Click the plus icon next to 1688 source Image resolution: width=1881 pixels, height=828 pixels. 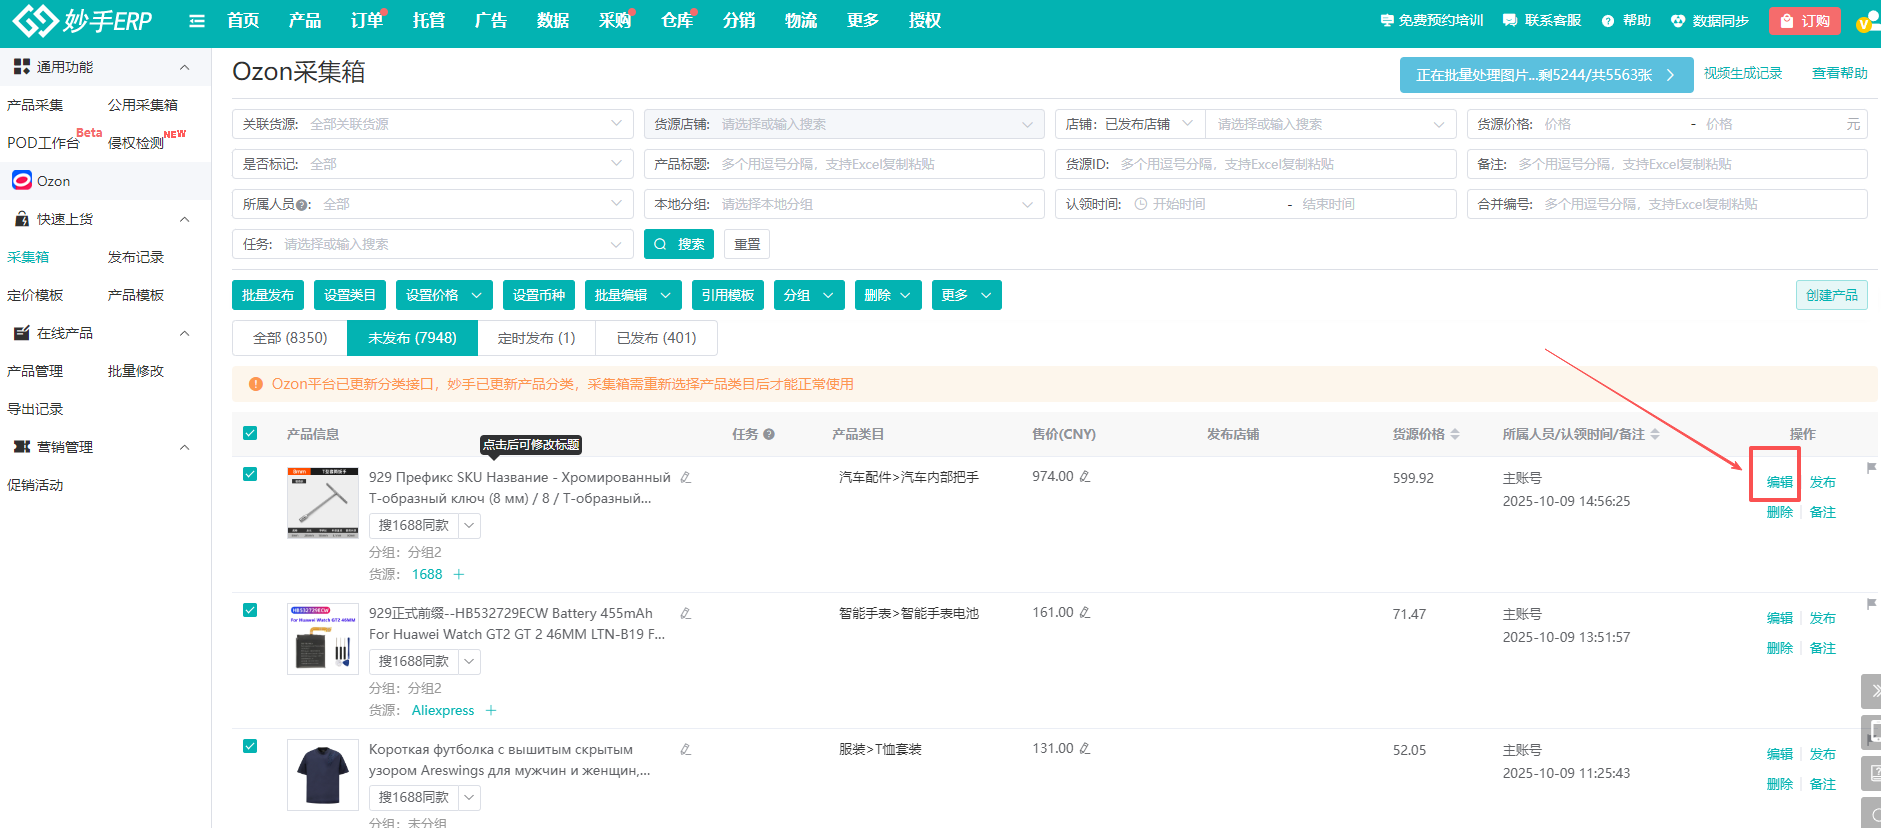click(459, 575)
